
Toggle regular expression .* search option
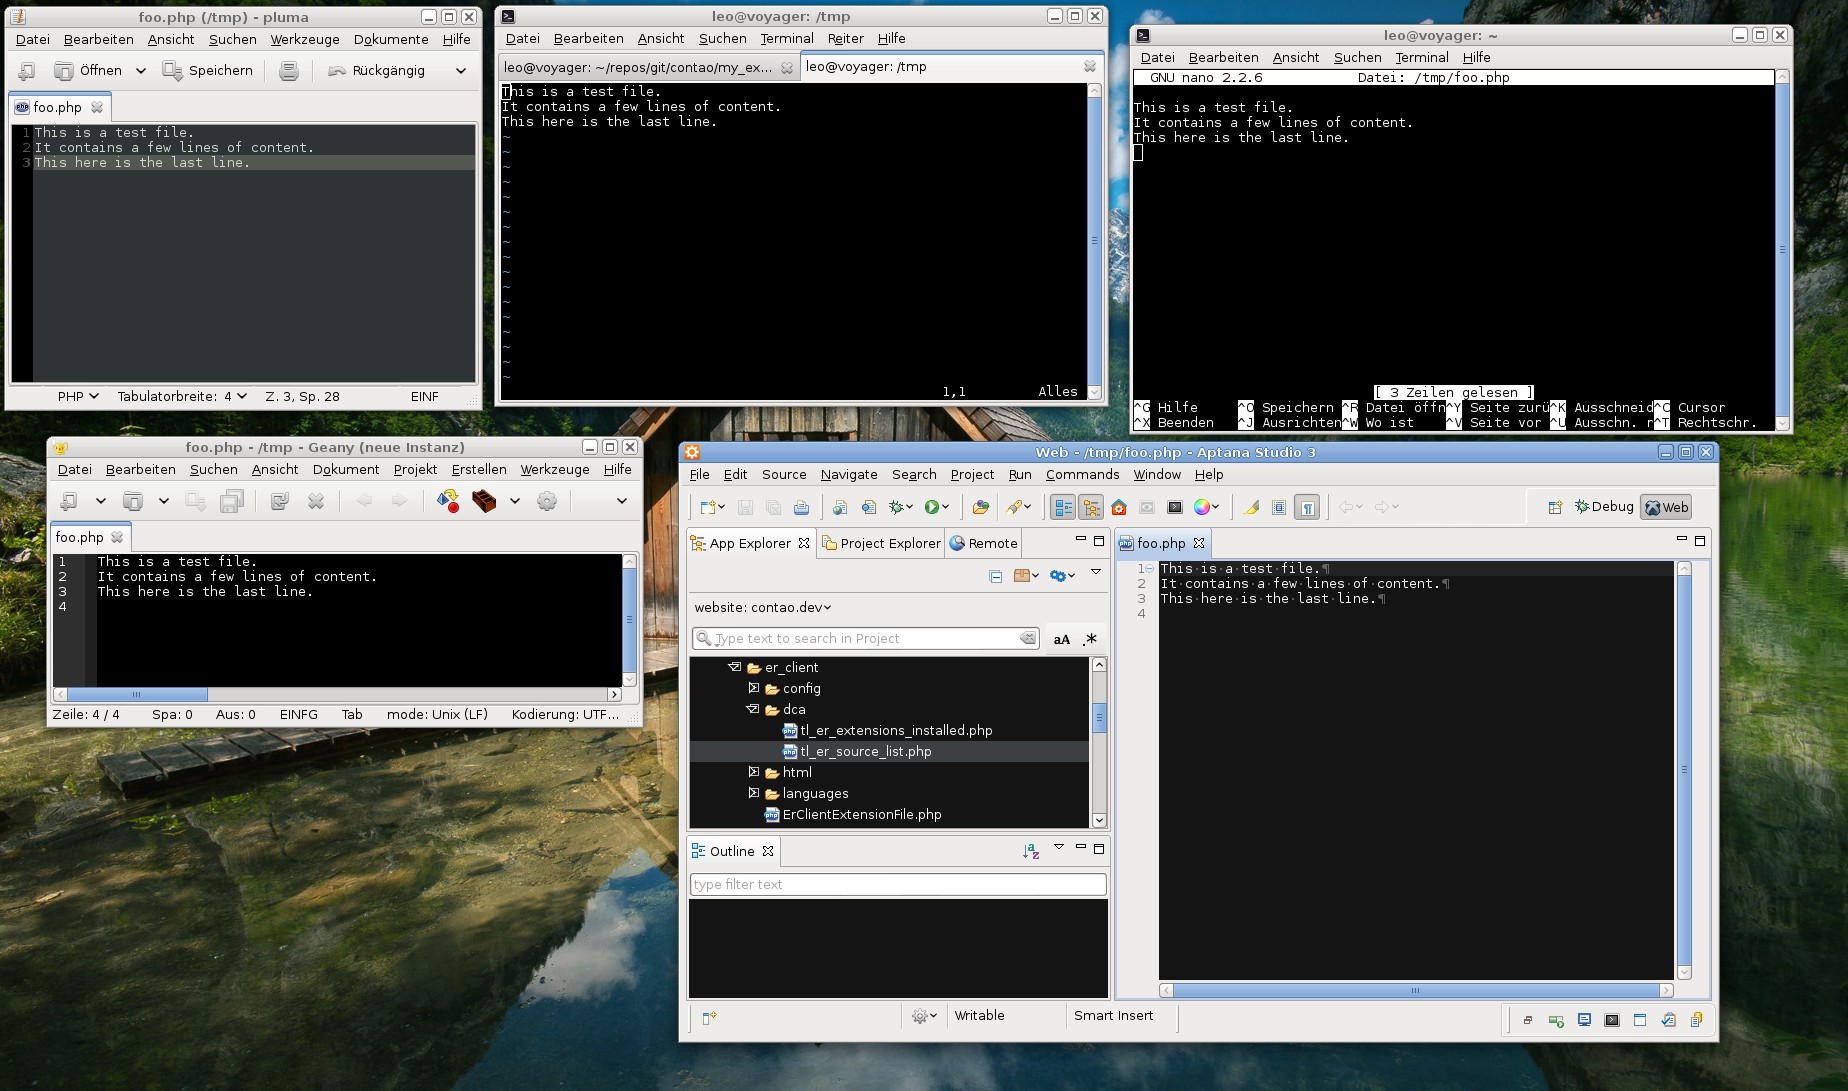point(1090,639)
